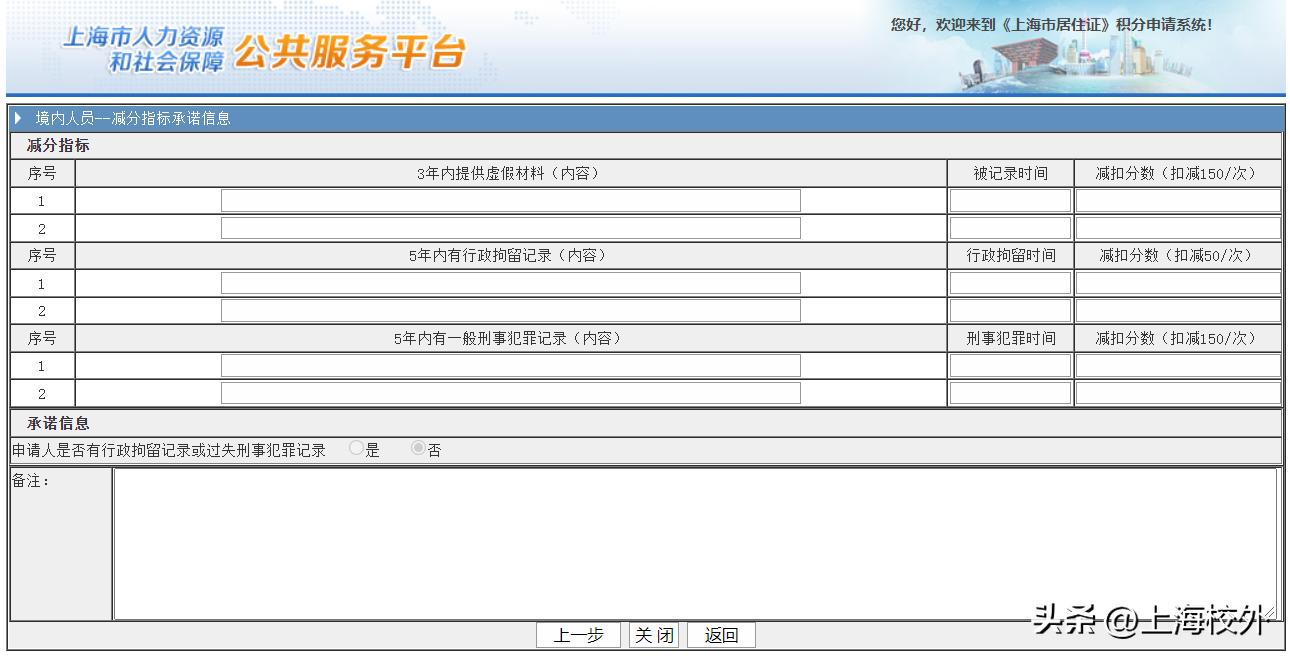Click the 减扣分数（扣减50/次） header
This screenshot has width=1290, height=656.
coord(1176,256)
